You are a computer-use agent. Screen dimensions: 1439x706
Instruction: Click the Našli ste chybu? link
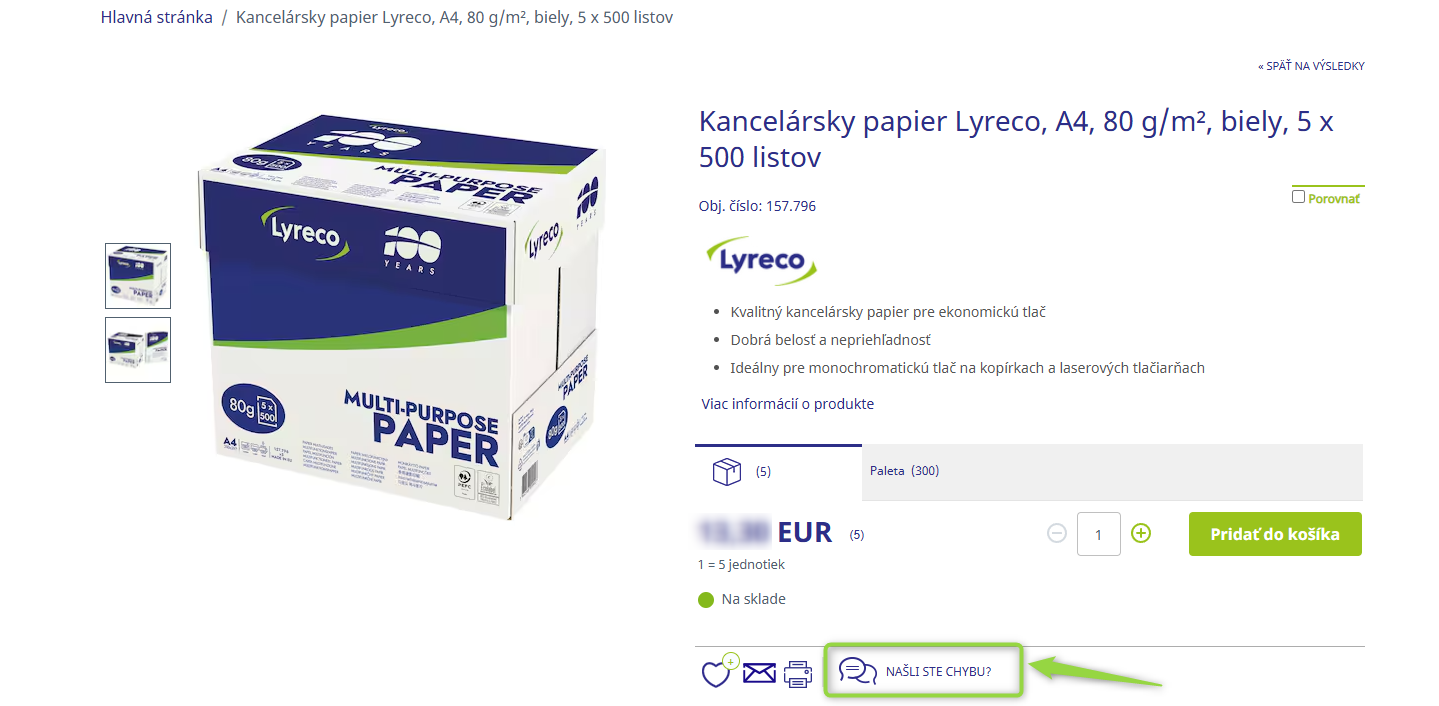tap(938, 671)
